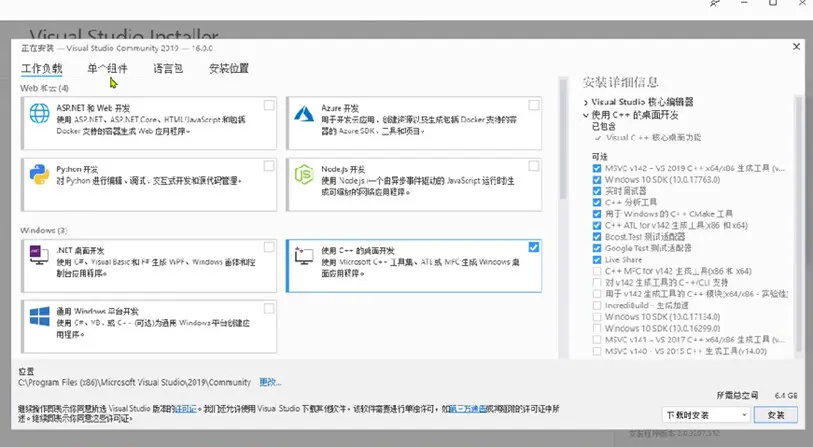
Task: Click the workloads list scrollbar
Action: (x=563, y=140)
